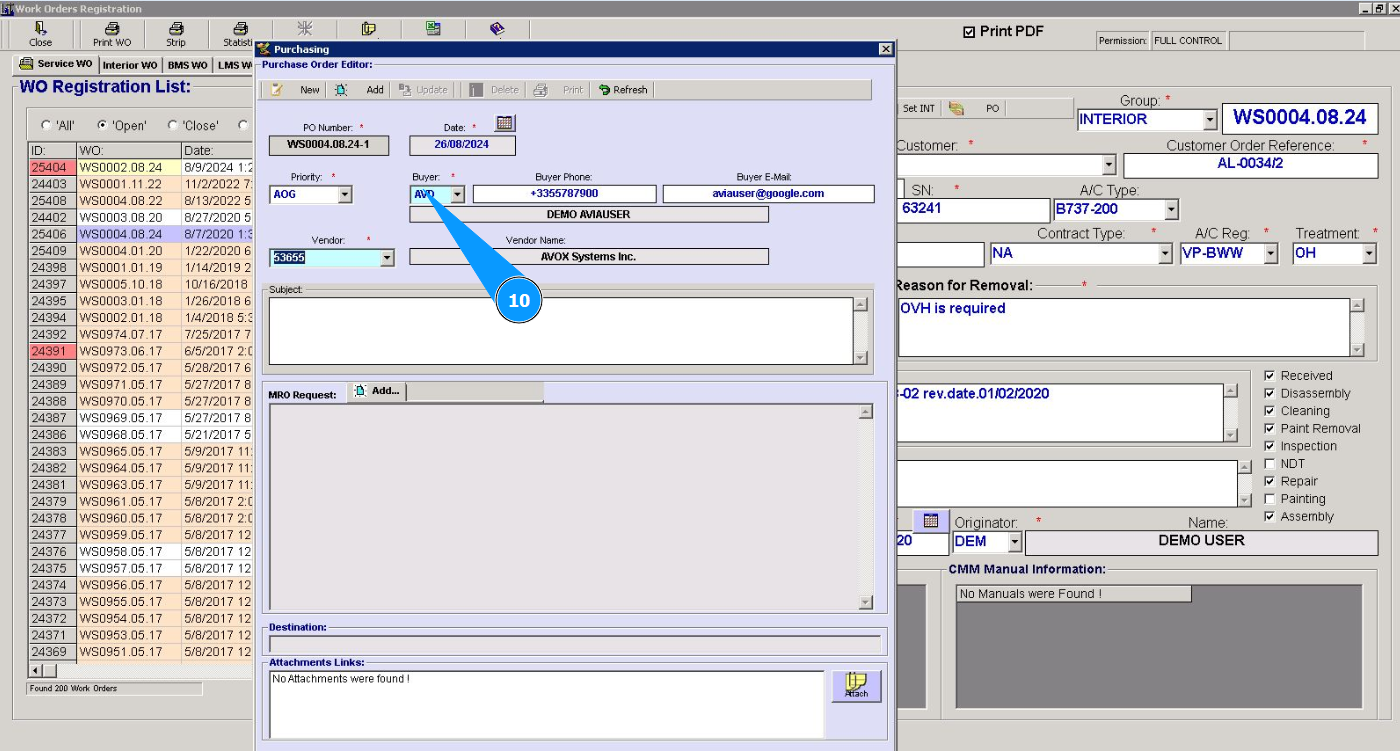This screenshot has width=1400, height=751.
Task: Switch to the BMS WO tab
Action: point(188,66)
